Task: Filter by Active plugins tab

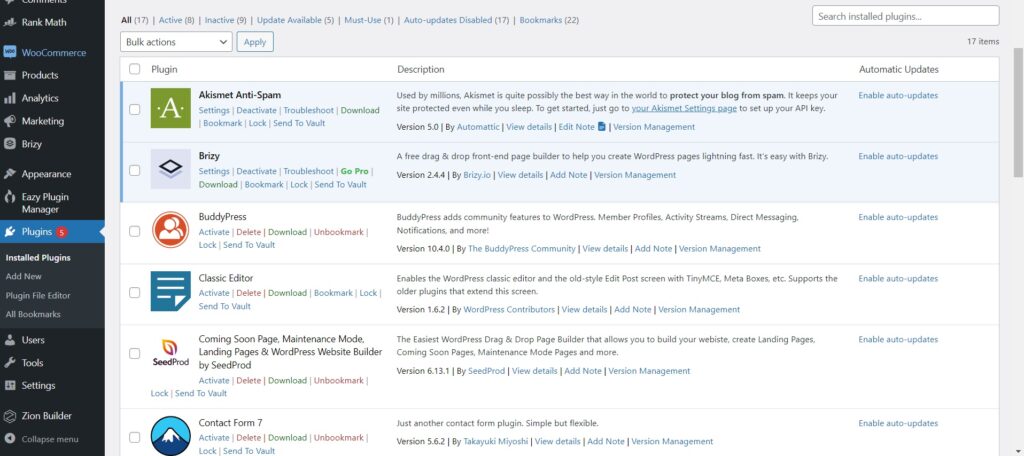Action: click(x=176, y=20)
